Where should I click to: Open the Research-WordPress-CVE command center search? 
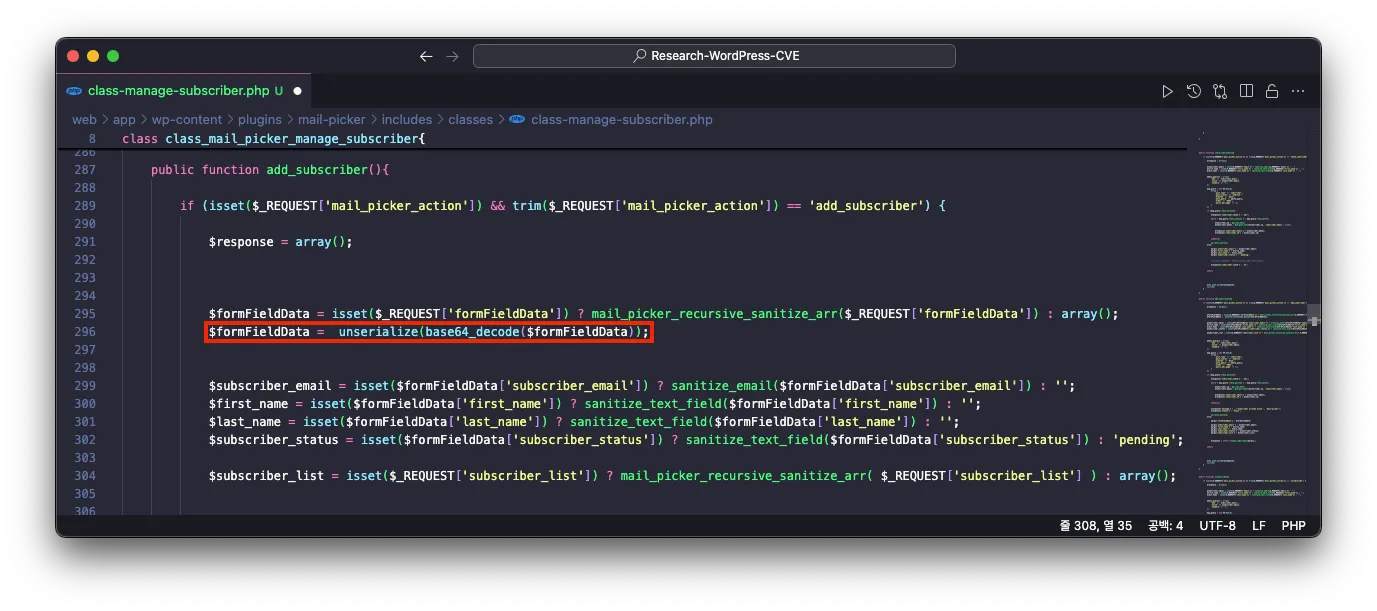(x=714, y=56)
